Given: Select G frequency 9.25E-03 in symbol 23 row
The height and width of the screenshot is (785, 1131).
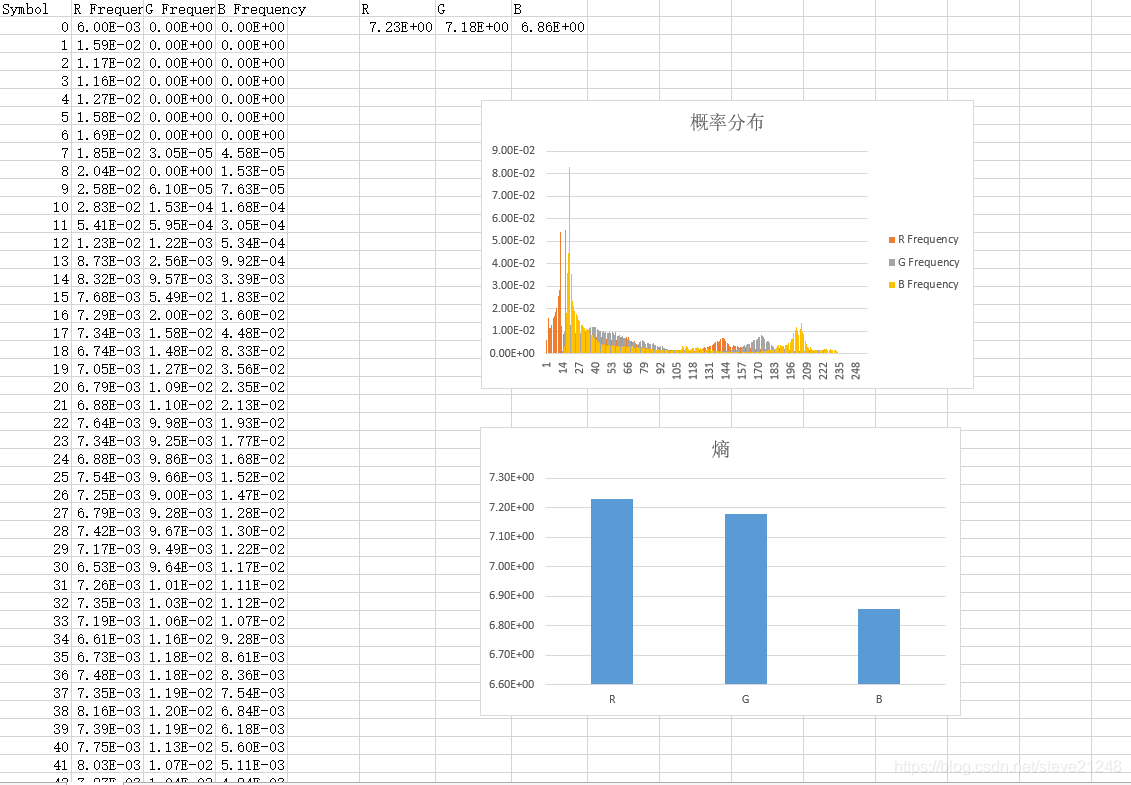Looking at the screenshot, I should coord(180,441).
